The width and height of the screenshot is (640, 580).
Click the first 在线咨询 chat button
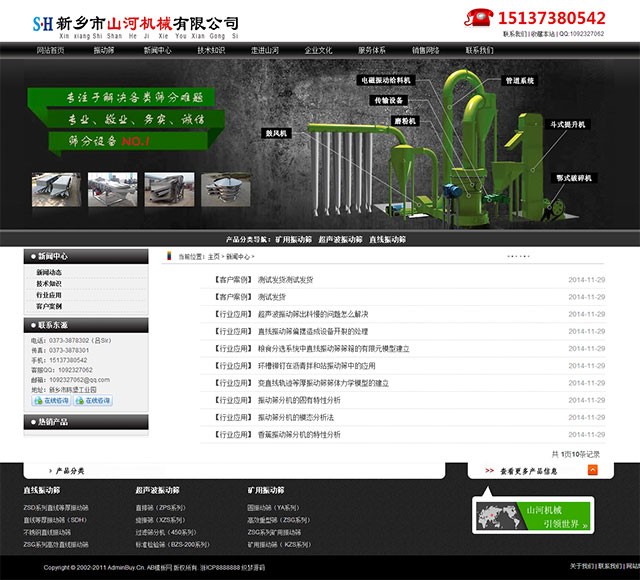(51, 400)
